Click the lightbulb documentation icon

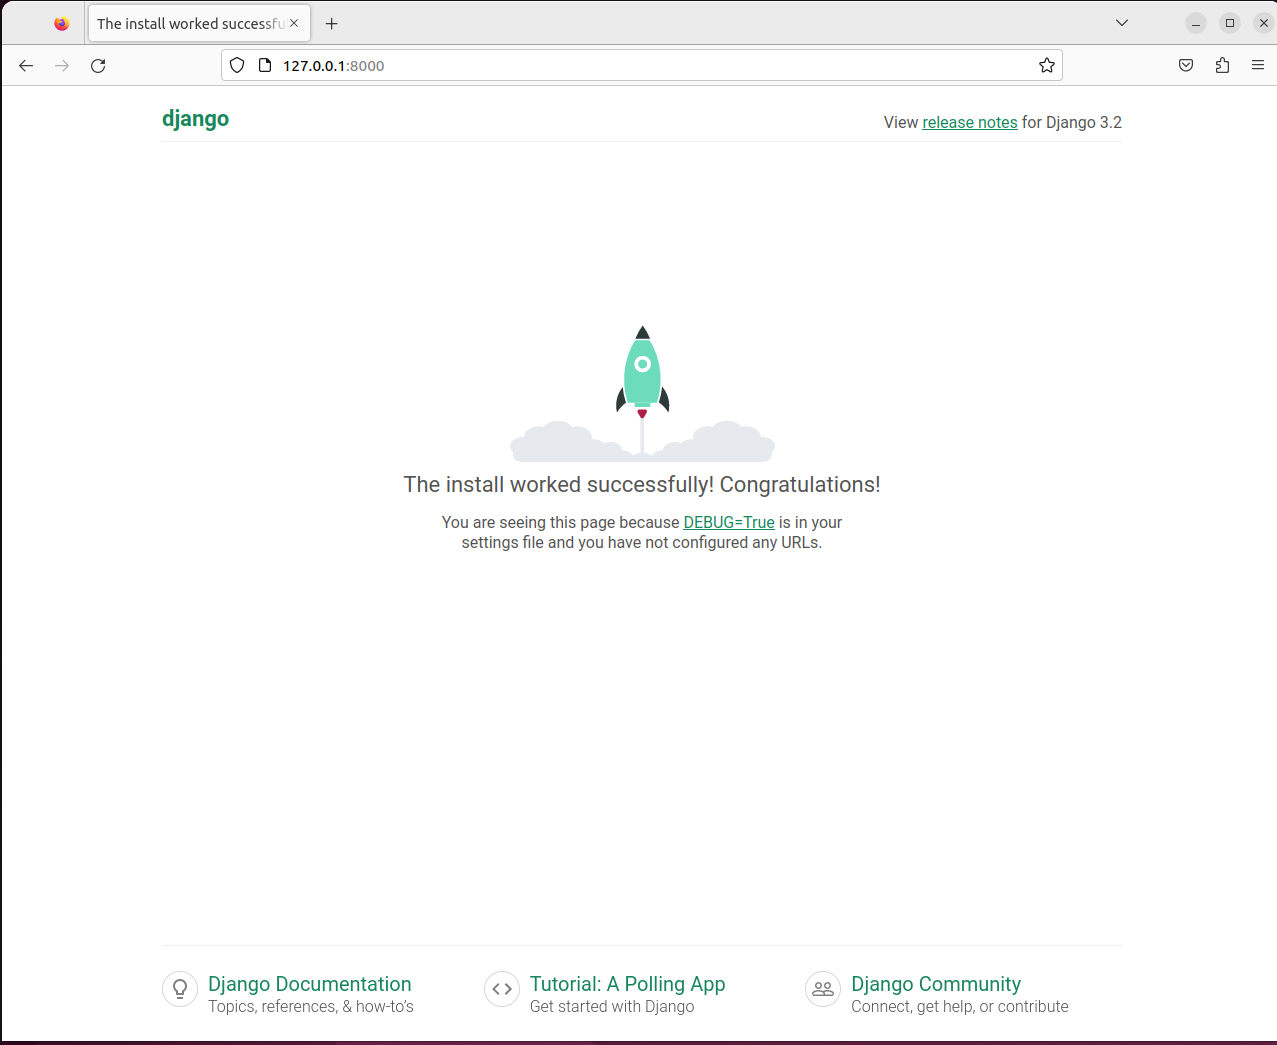coord(180,989)
